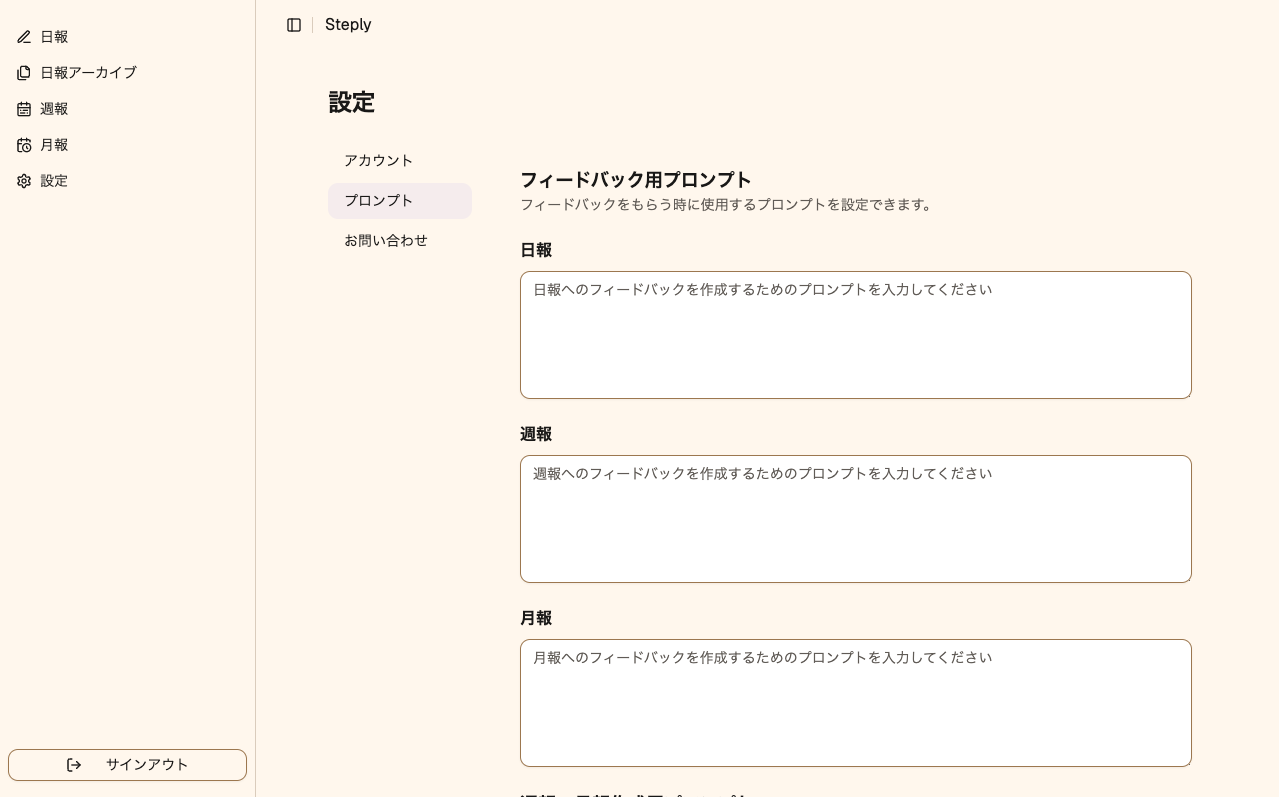Focus the 日報 feedback prompt text area
This screenshot has width=1279, height=797.
(856, 335)
